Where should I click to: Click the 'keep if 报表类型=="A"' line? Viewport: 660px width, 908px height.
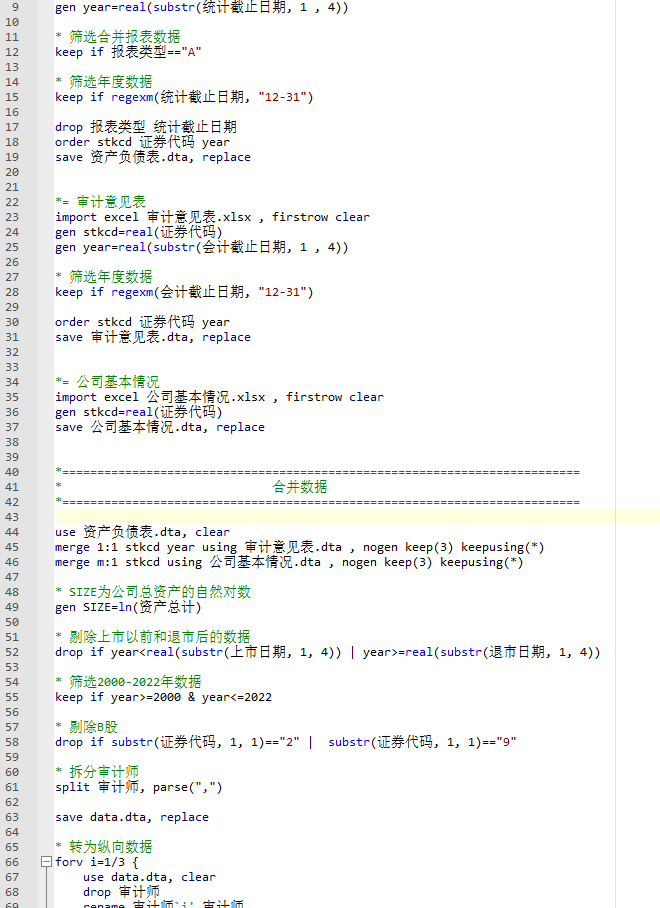[132, 52]
